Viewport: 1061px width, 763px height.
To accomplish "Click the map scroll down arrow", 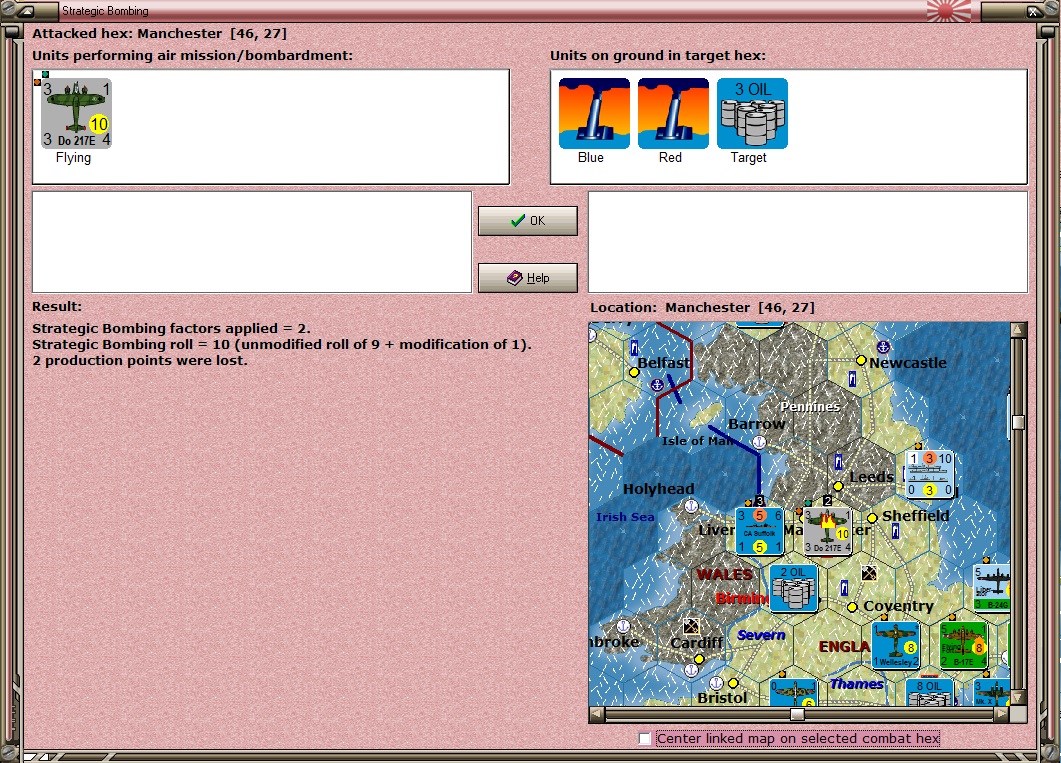I will coord(1018,697).
